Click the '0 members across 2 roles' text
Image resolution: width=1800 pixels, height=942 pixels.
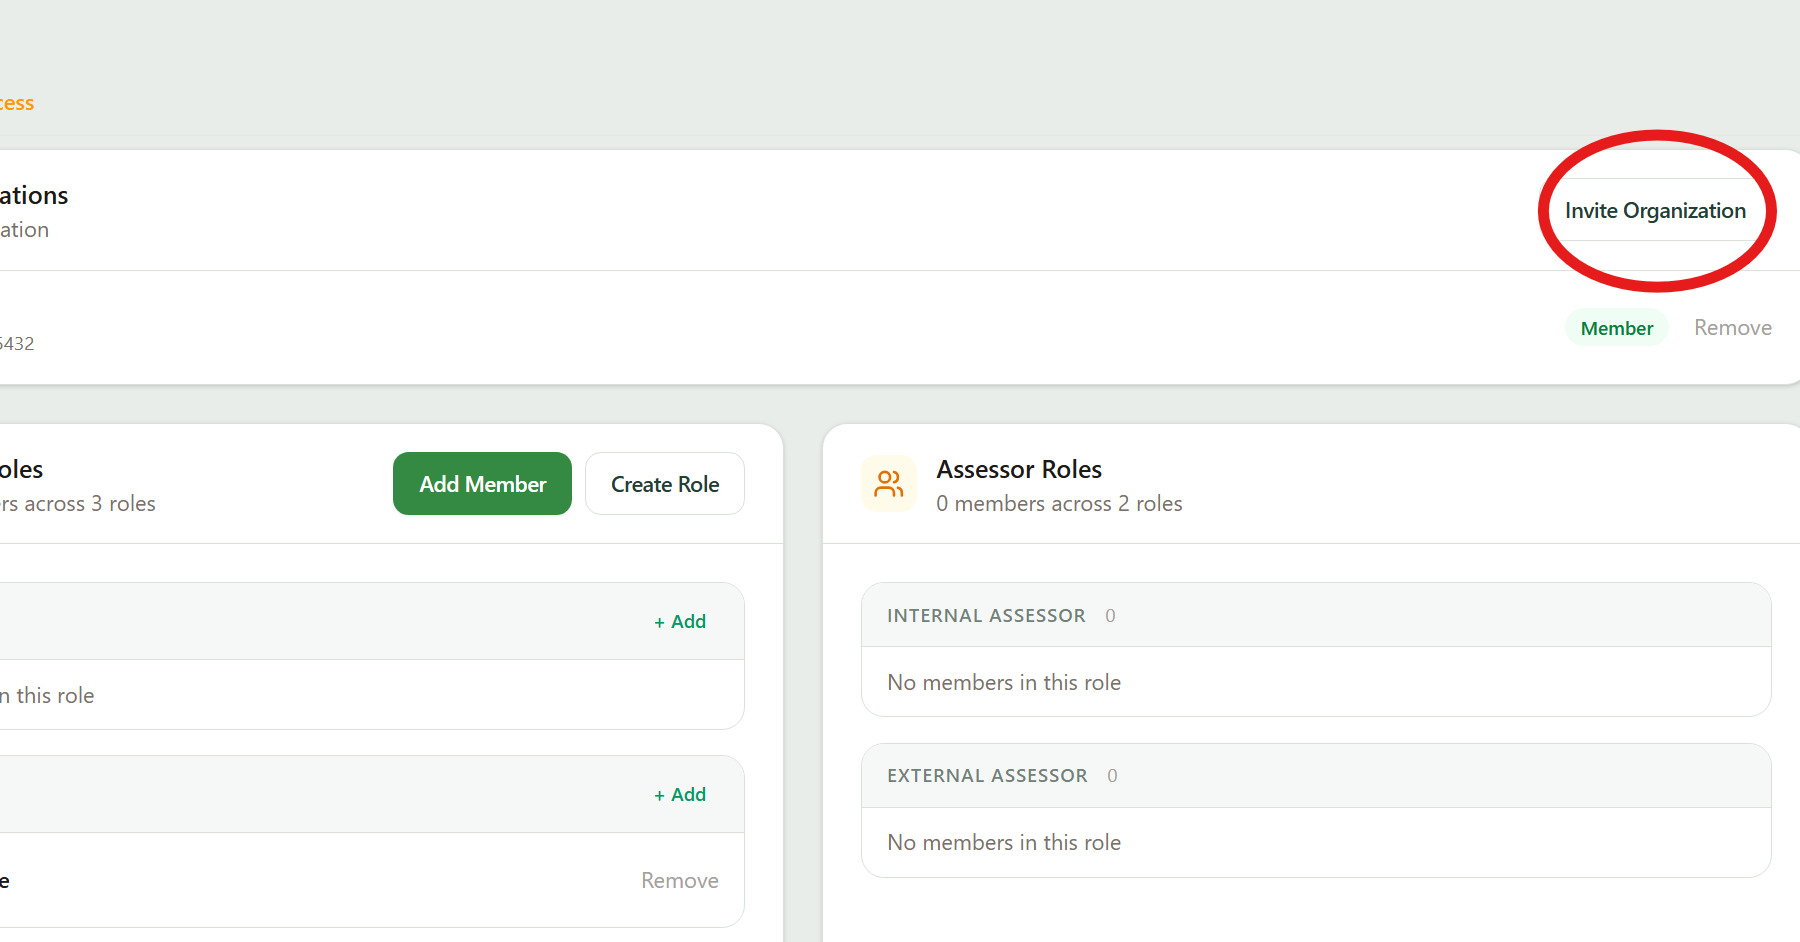(x=1059, y=503)
